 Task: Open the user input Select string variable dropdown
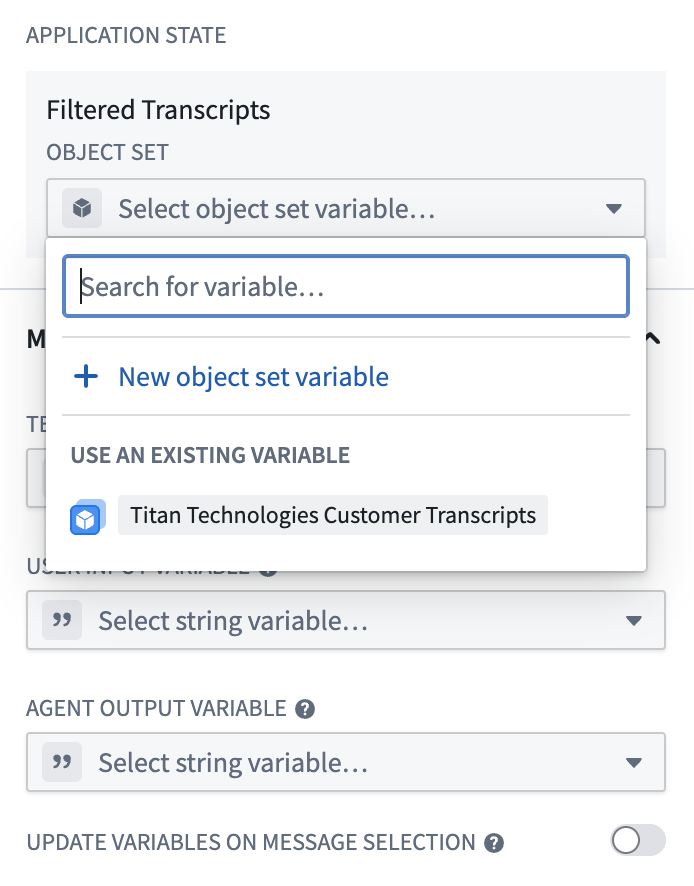point(345,620)
